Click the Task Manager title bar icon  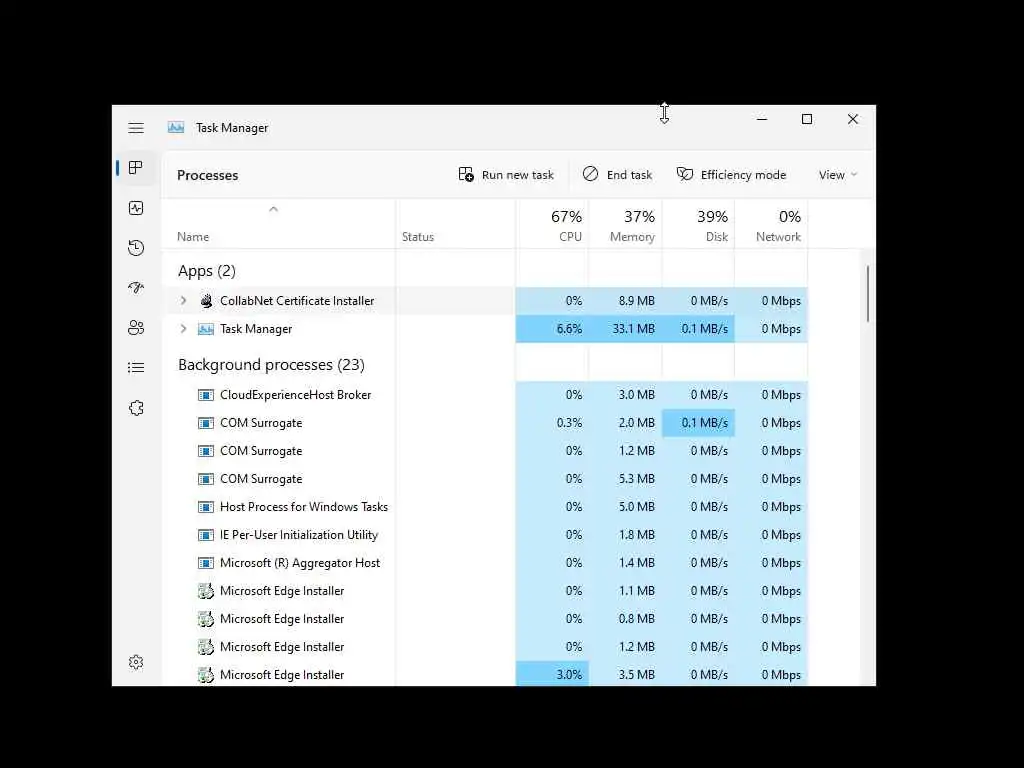176,127
